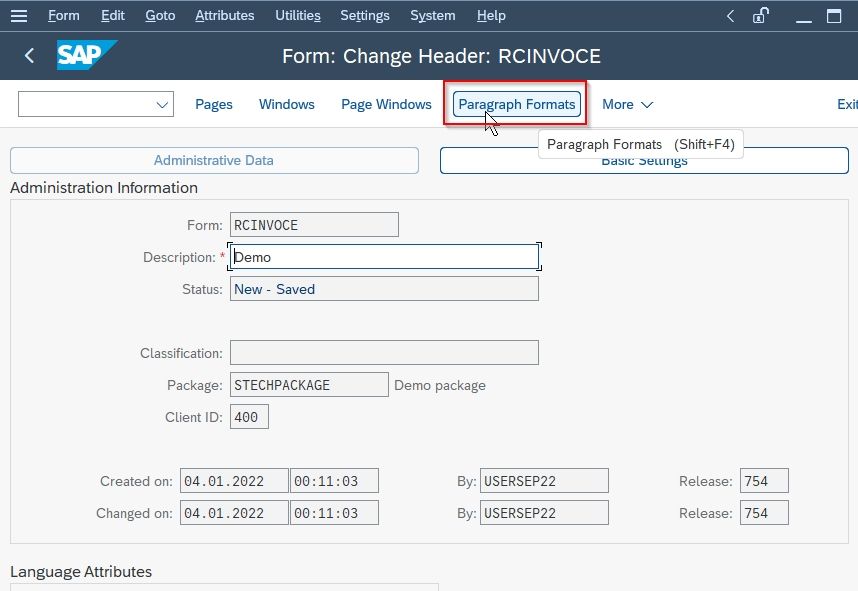Switch to the Basic Settings tab
Image resolution: width=858 pixels, height=591 pixels.
pyautogui.click(x=644, y=160)
